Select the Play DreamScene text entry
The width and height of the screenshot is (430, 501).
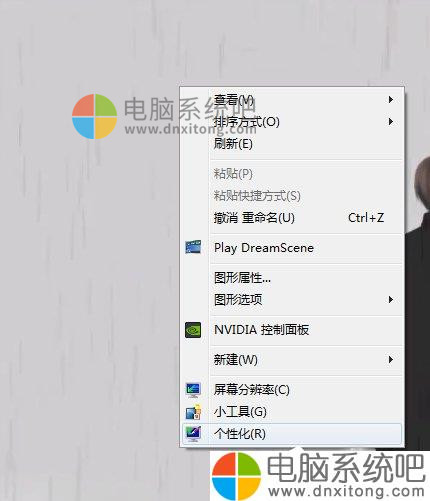[x=264, y=248]
